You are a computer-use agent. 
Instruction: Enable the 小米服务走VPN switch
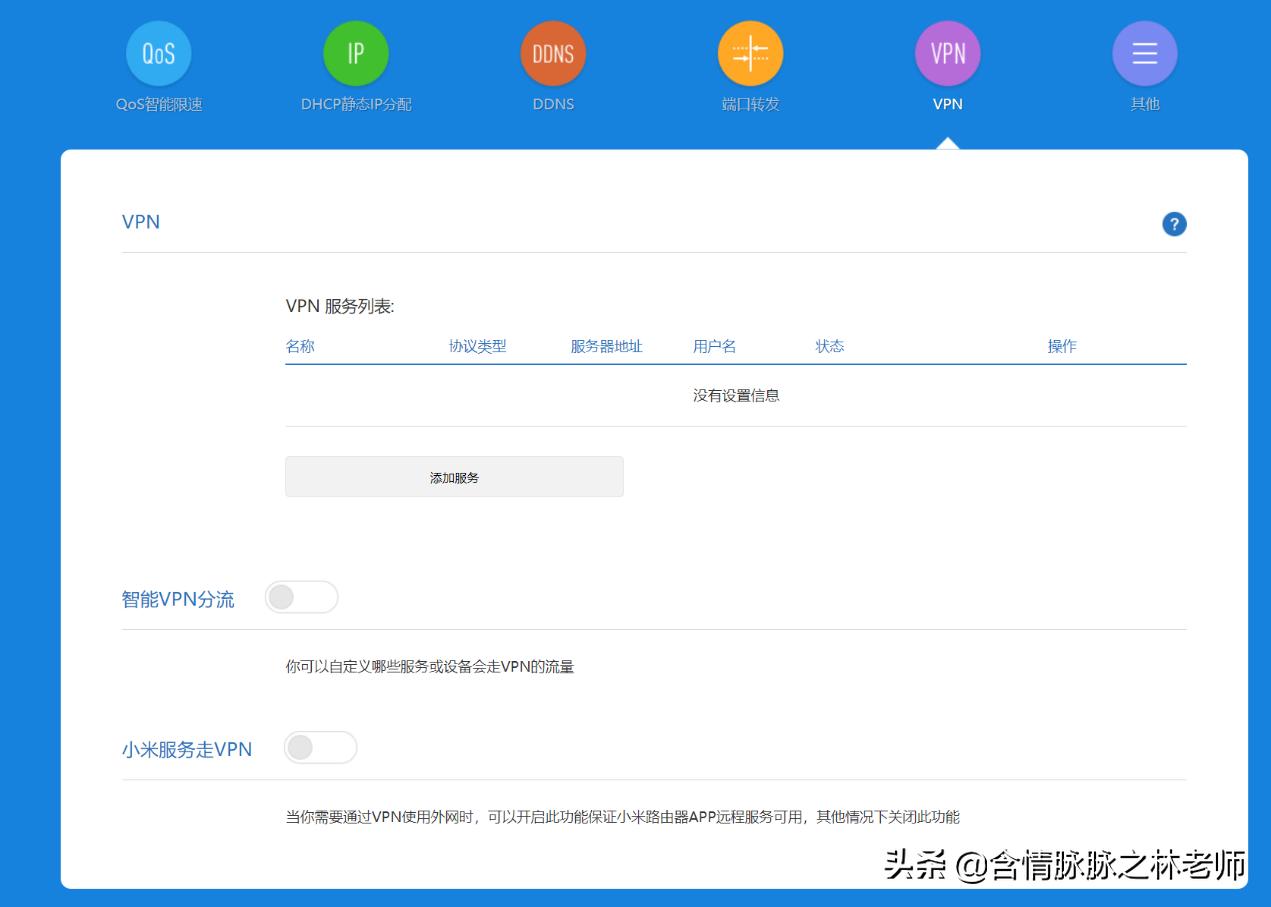pos(321,746)
